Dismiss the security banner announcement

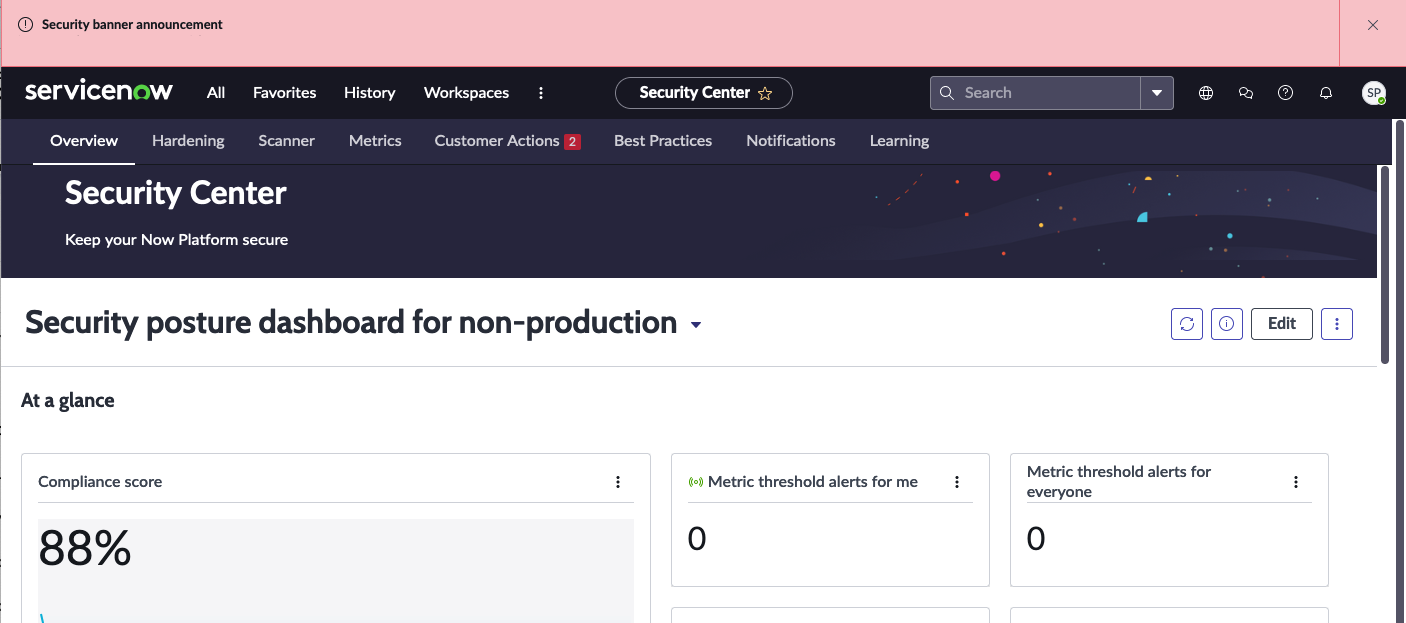(1373, 25)
